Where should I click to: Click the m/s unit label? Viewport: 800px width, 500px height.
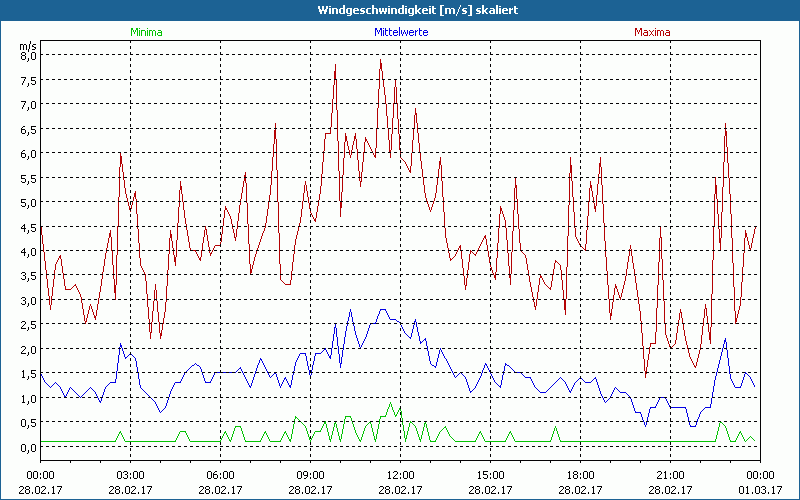click(27, 45)
